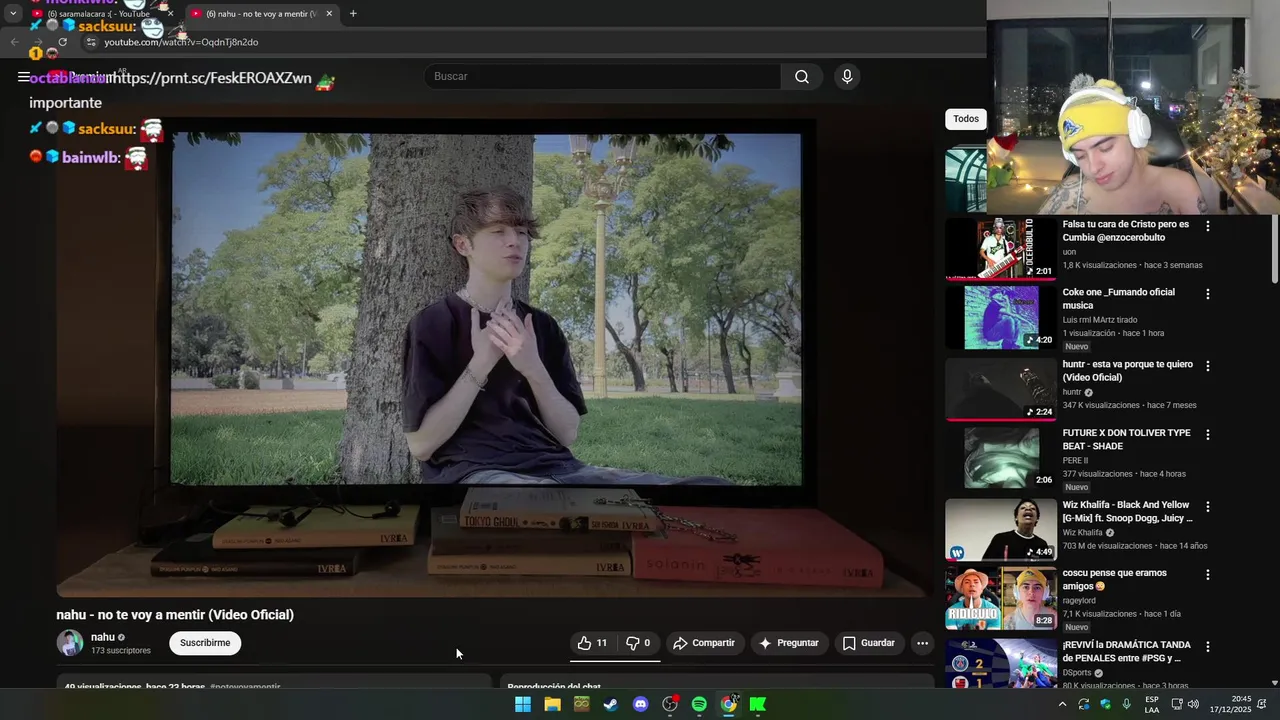Click the search magnifier button
Image resolution: width=1280 pixels, height=720 pixels.
802,77
